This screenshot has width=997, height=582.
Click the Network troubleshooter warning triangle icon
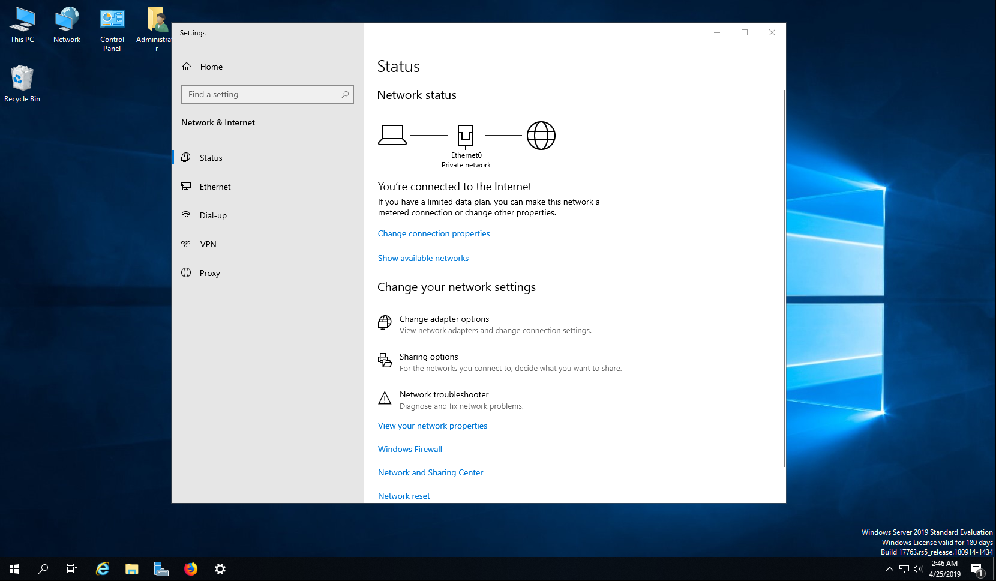click(x=385, y=398)
